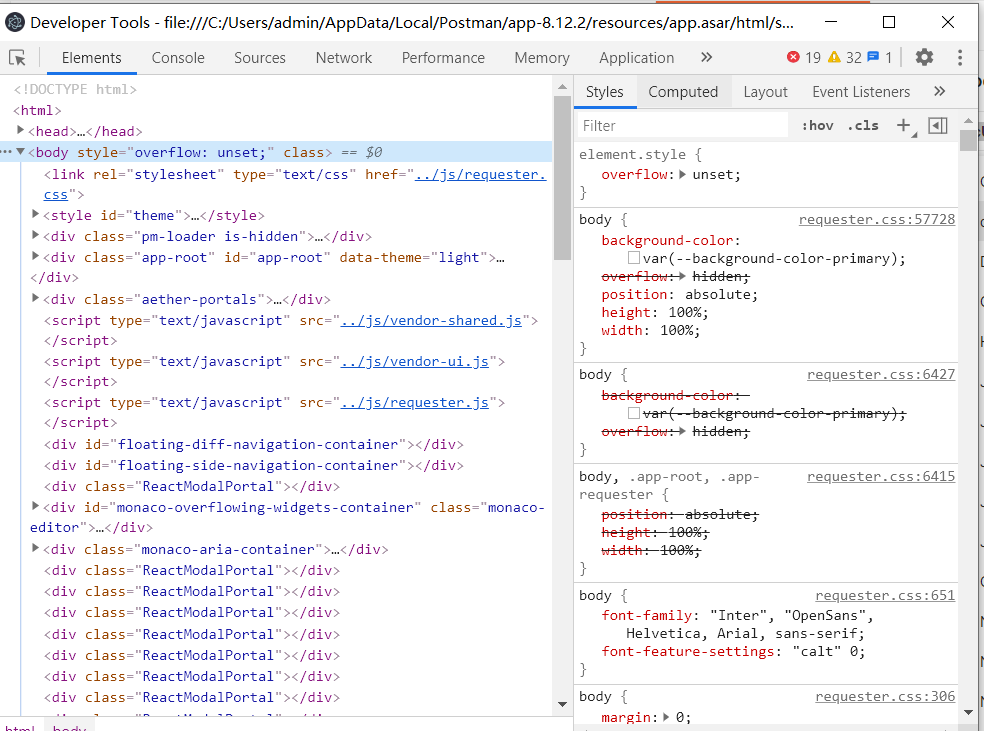This screenshot has height=731, width=984.
Task: Open ../js/requester.js script link
Action: coord(414,402)
